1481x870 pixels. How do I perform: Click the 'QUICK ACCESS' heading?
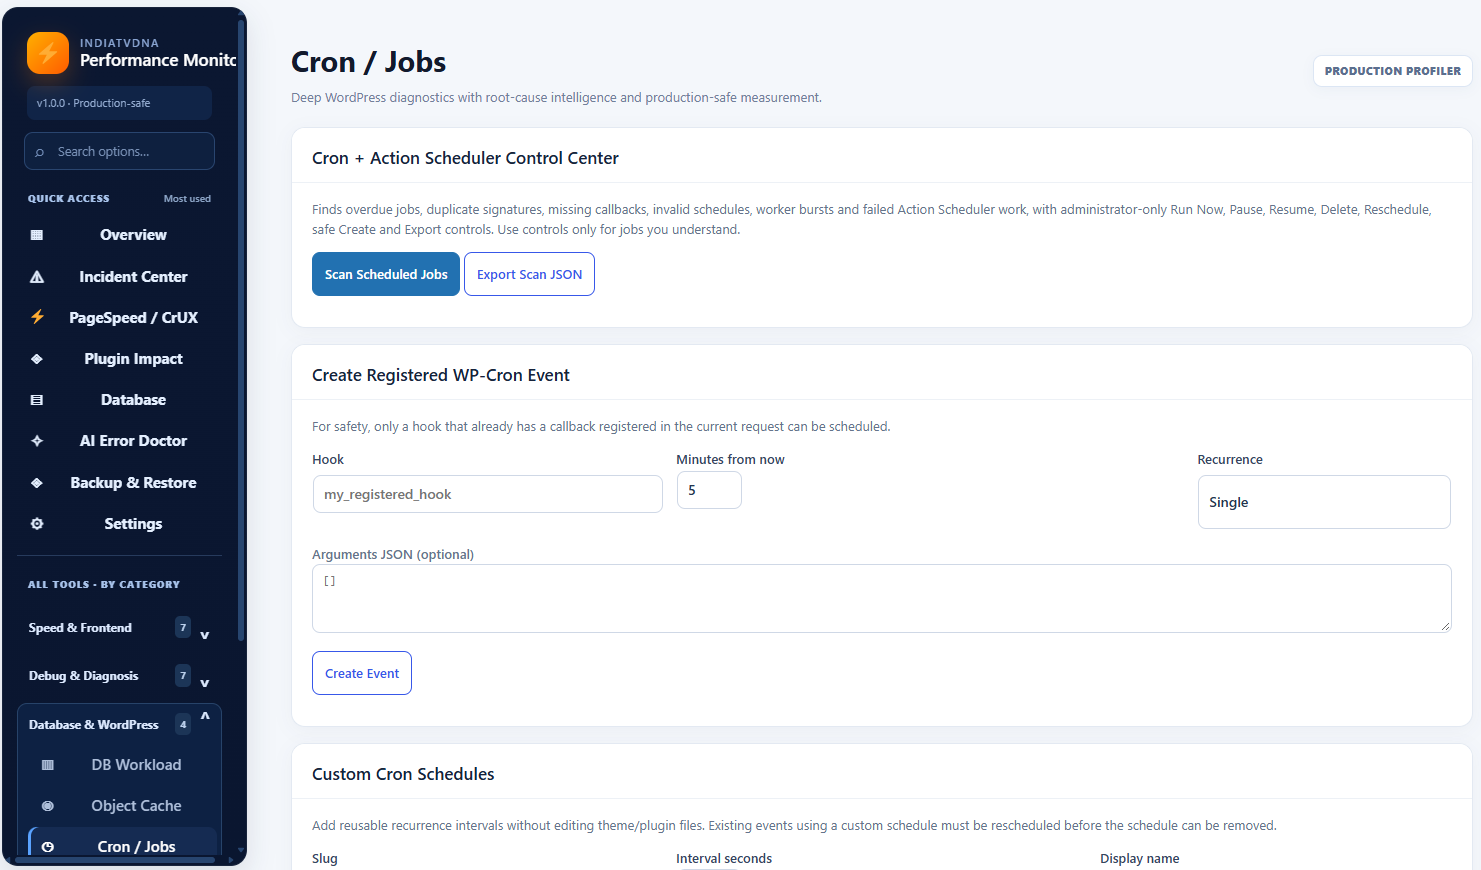click(68, 199)
